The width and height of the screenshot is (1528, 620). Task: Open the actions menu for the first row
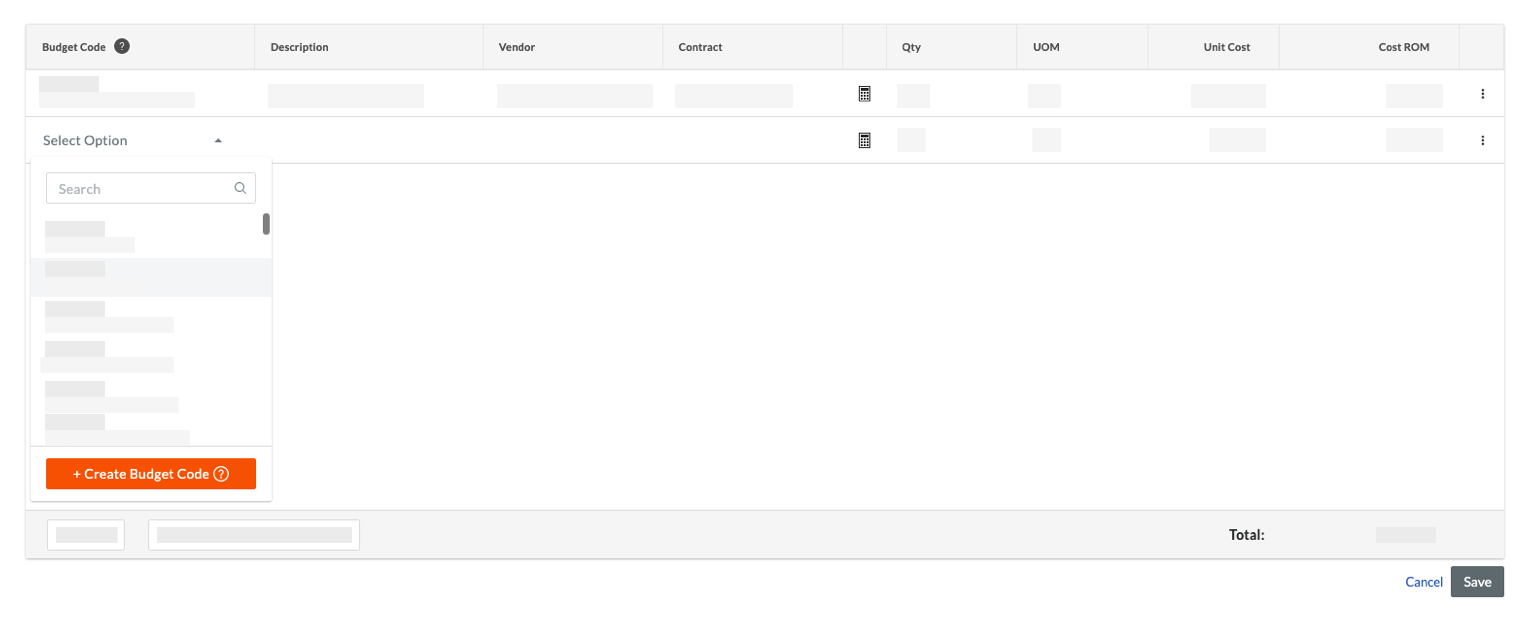[1482, 93]
